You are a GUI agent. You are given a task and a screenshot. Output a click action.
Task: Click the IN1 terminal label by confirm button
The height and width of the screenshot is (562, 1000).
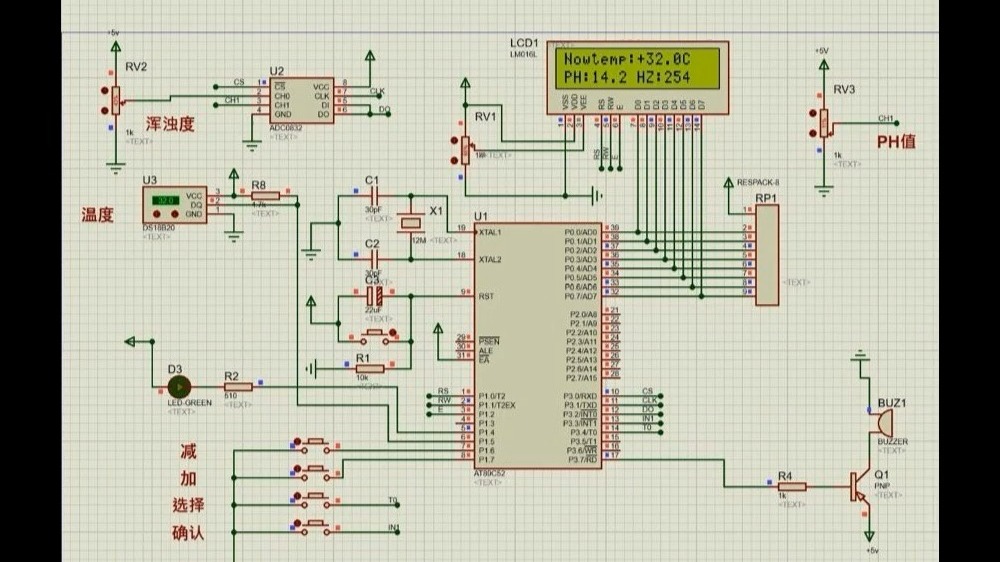point(393,528)
